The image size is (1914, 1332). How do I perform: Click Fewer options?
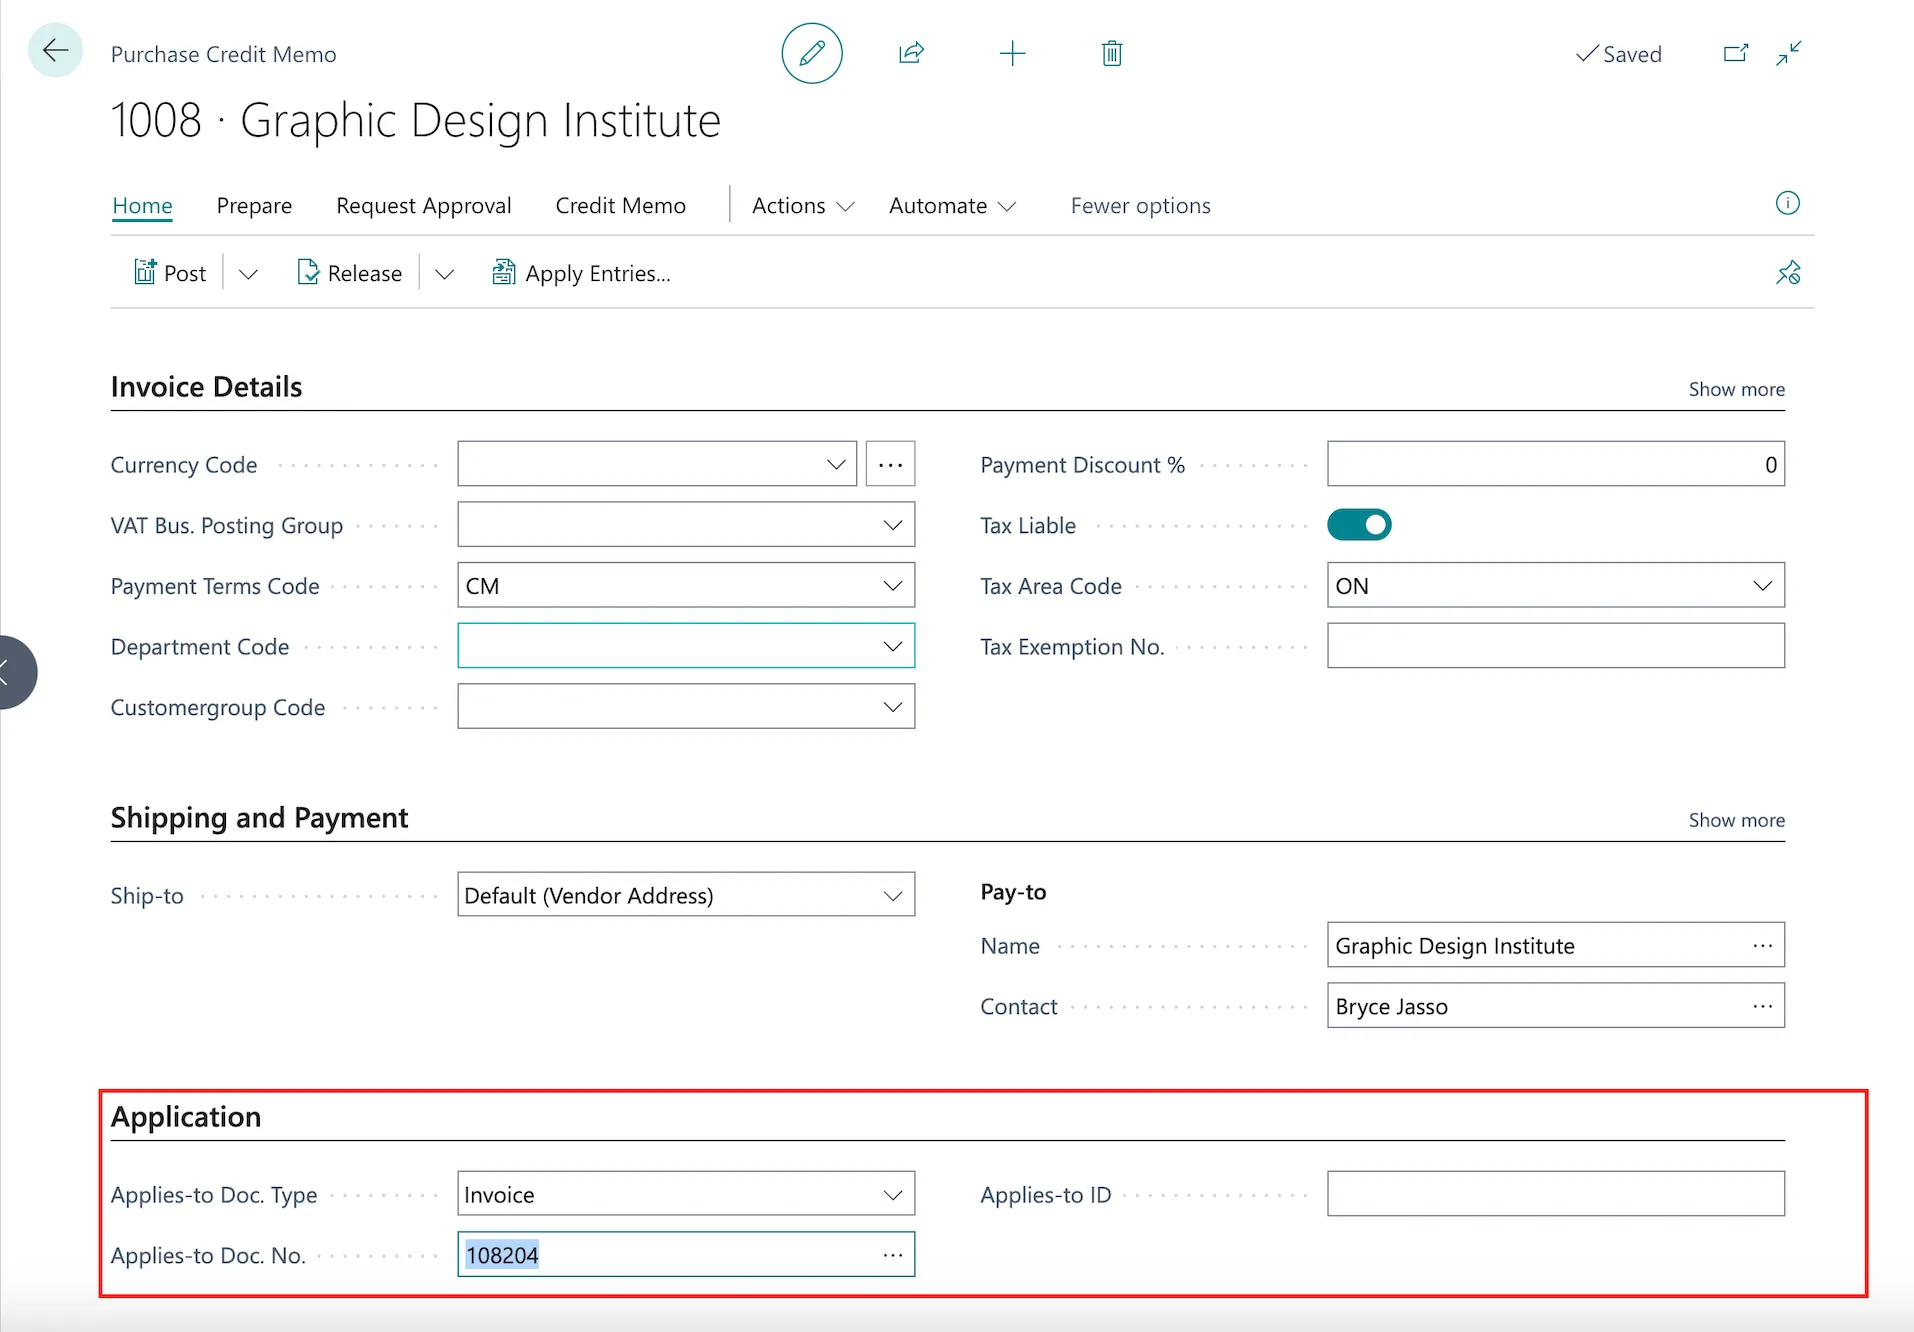click(1141, 205)
